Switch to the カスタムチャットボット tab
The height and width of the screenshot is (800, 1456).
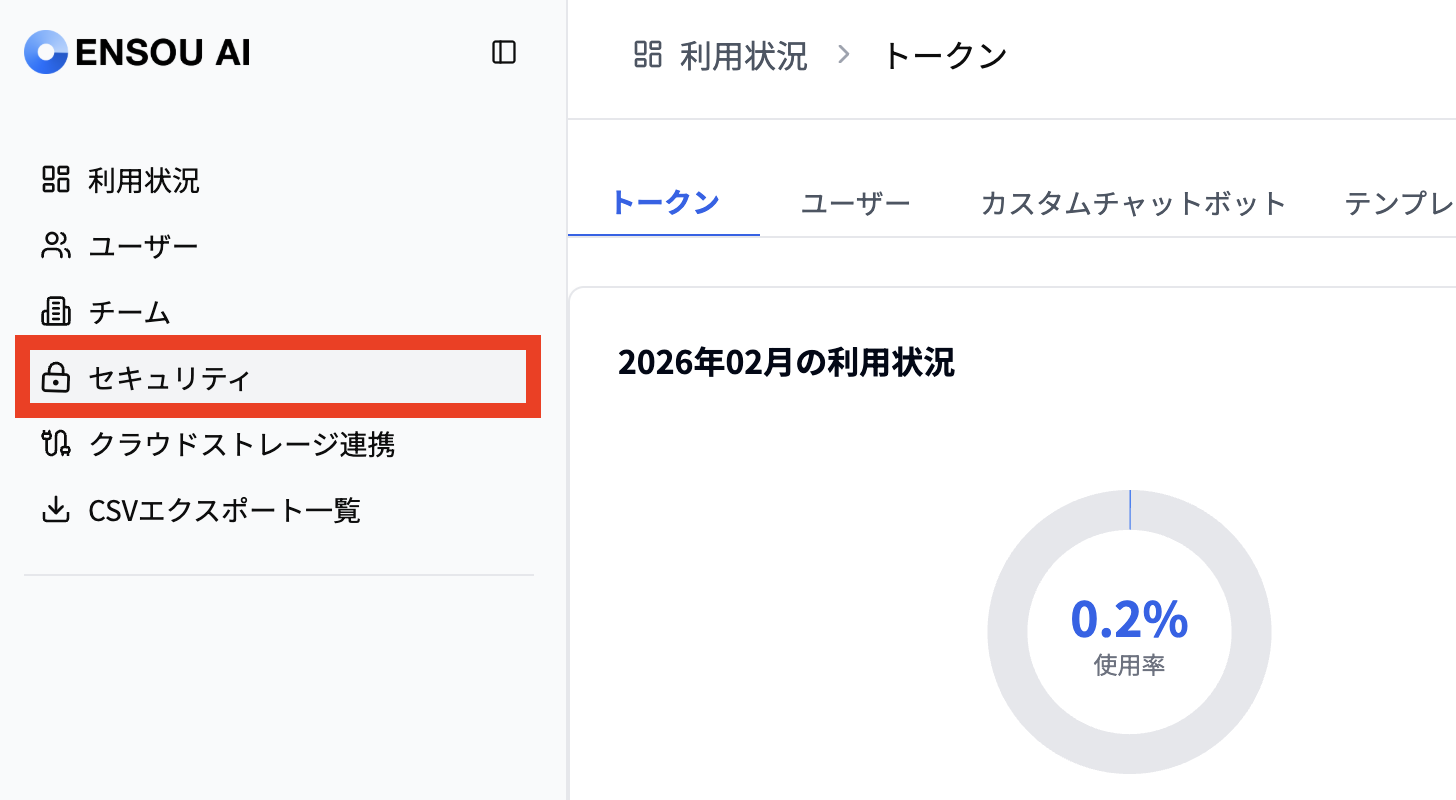[1133, 203]
